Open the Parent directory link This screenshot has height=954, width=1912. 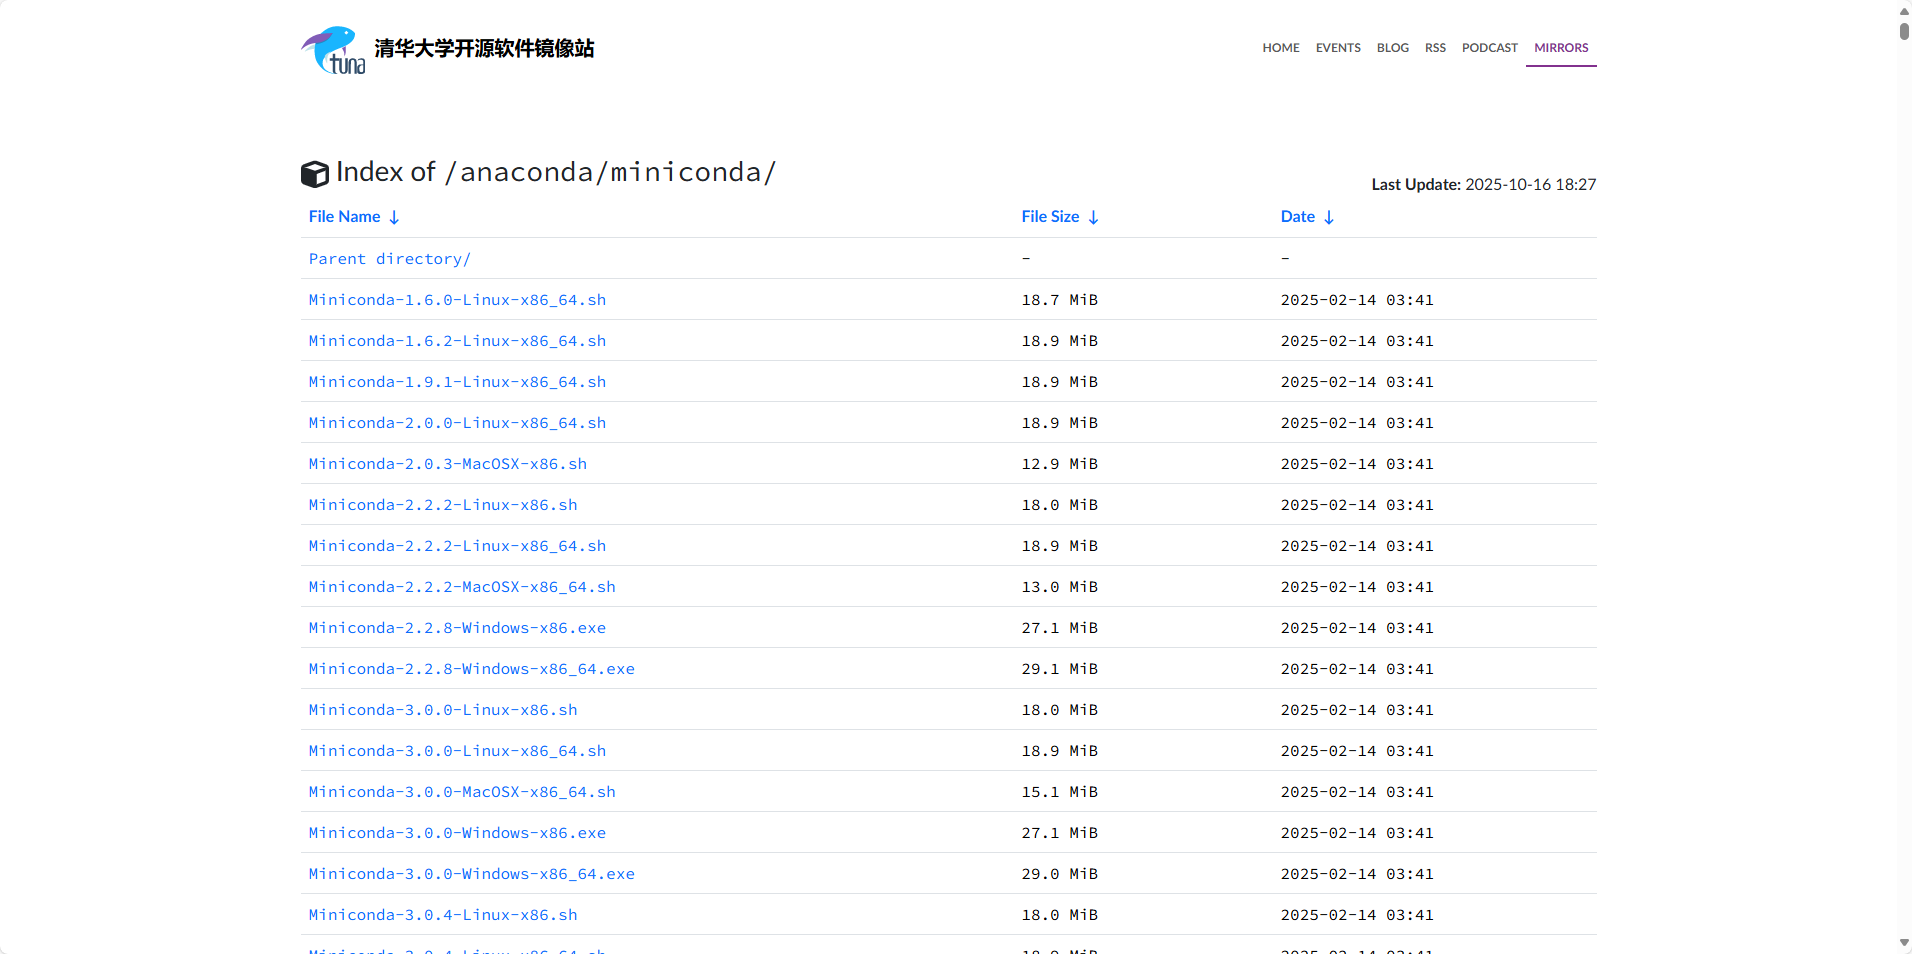tap(389, 258)
